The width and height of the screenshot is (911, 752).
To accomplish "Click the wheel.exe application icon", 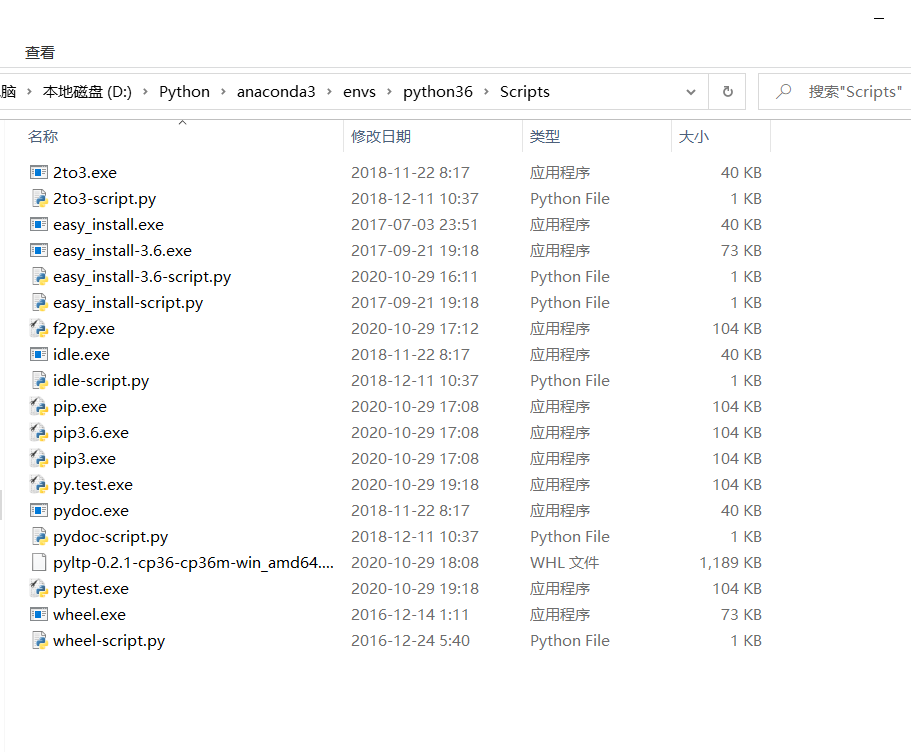I will tap(39, 615).
